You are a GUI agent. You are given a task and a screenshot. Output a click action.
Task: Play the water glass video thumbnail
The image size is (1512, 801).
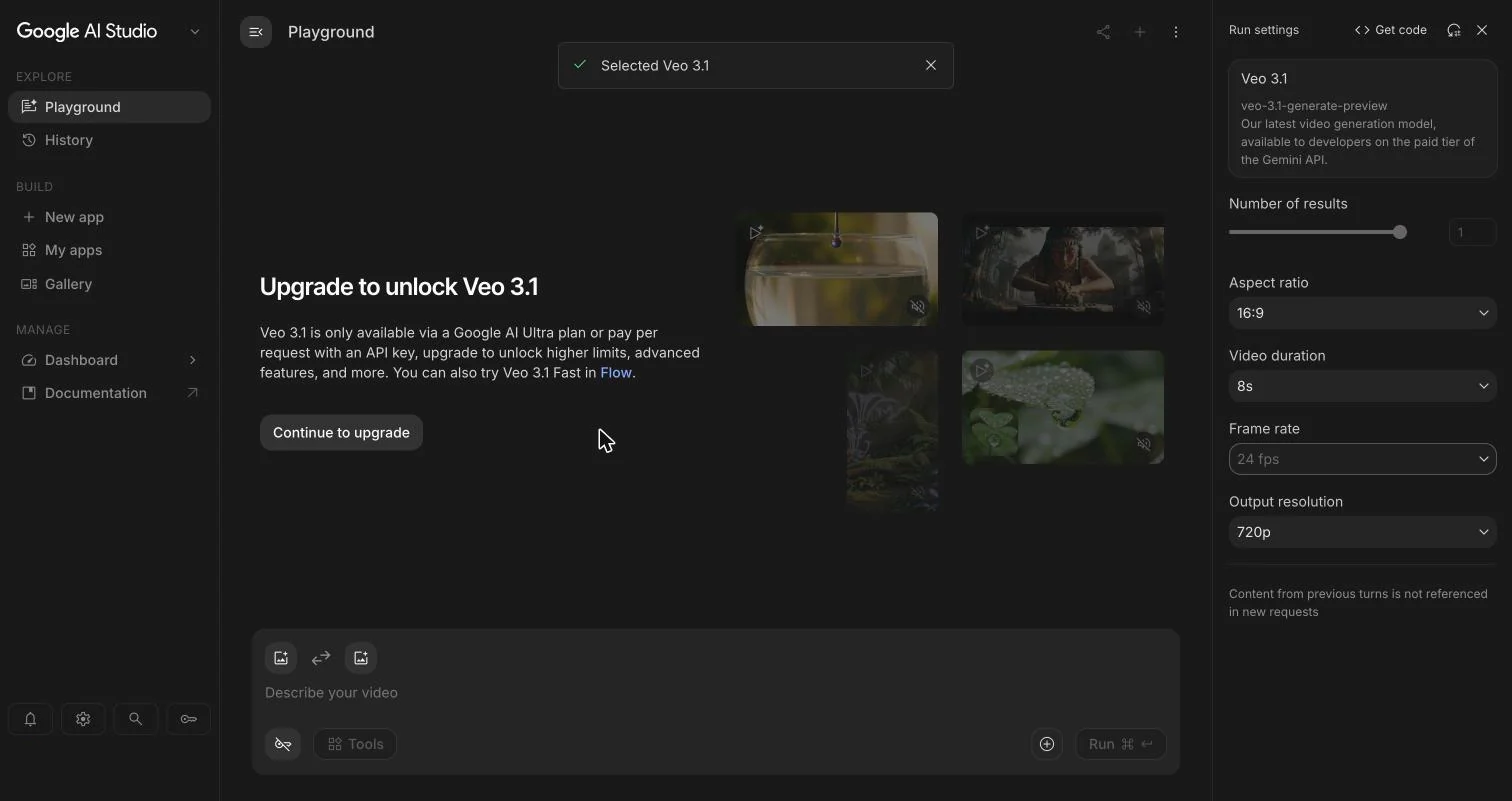coord(756,233)
